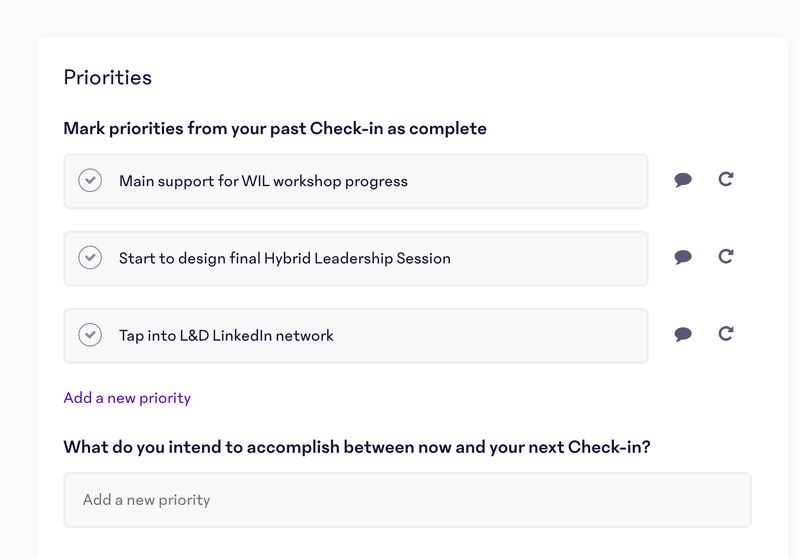800x559 pixels.
Task: Click the Priorities section title
Action: 107,77
